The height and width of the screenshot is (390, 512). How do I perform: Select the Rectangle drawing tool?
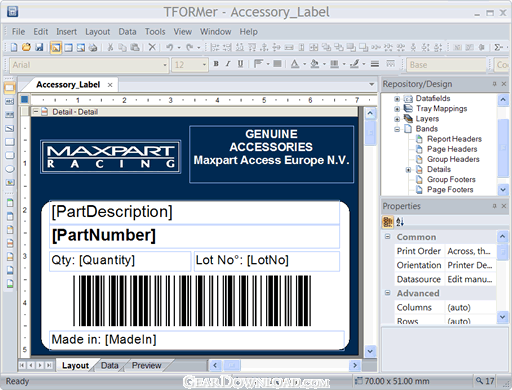[x=9, y=142]
